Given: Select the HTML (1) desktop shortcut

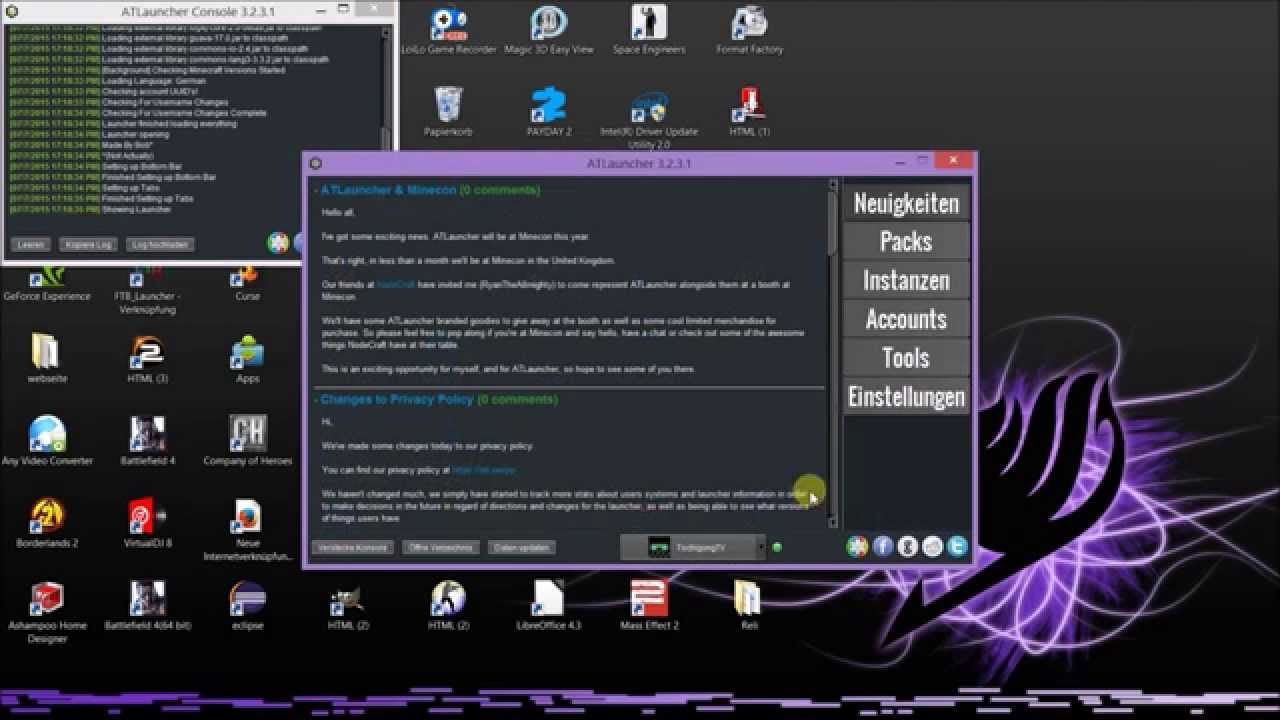Looking at the screenshot, I should click(749, 112).
